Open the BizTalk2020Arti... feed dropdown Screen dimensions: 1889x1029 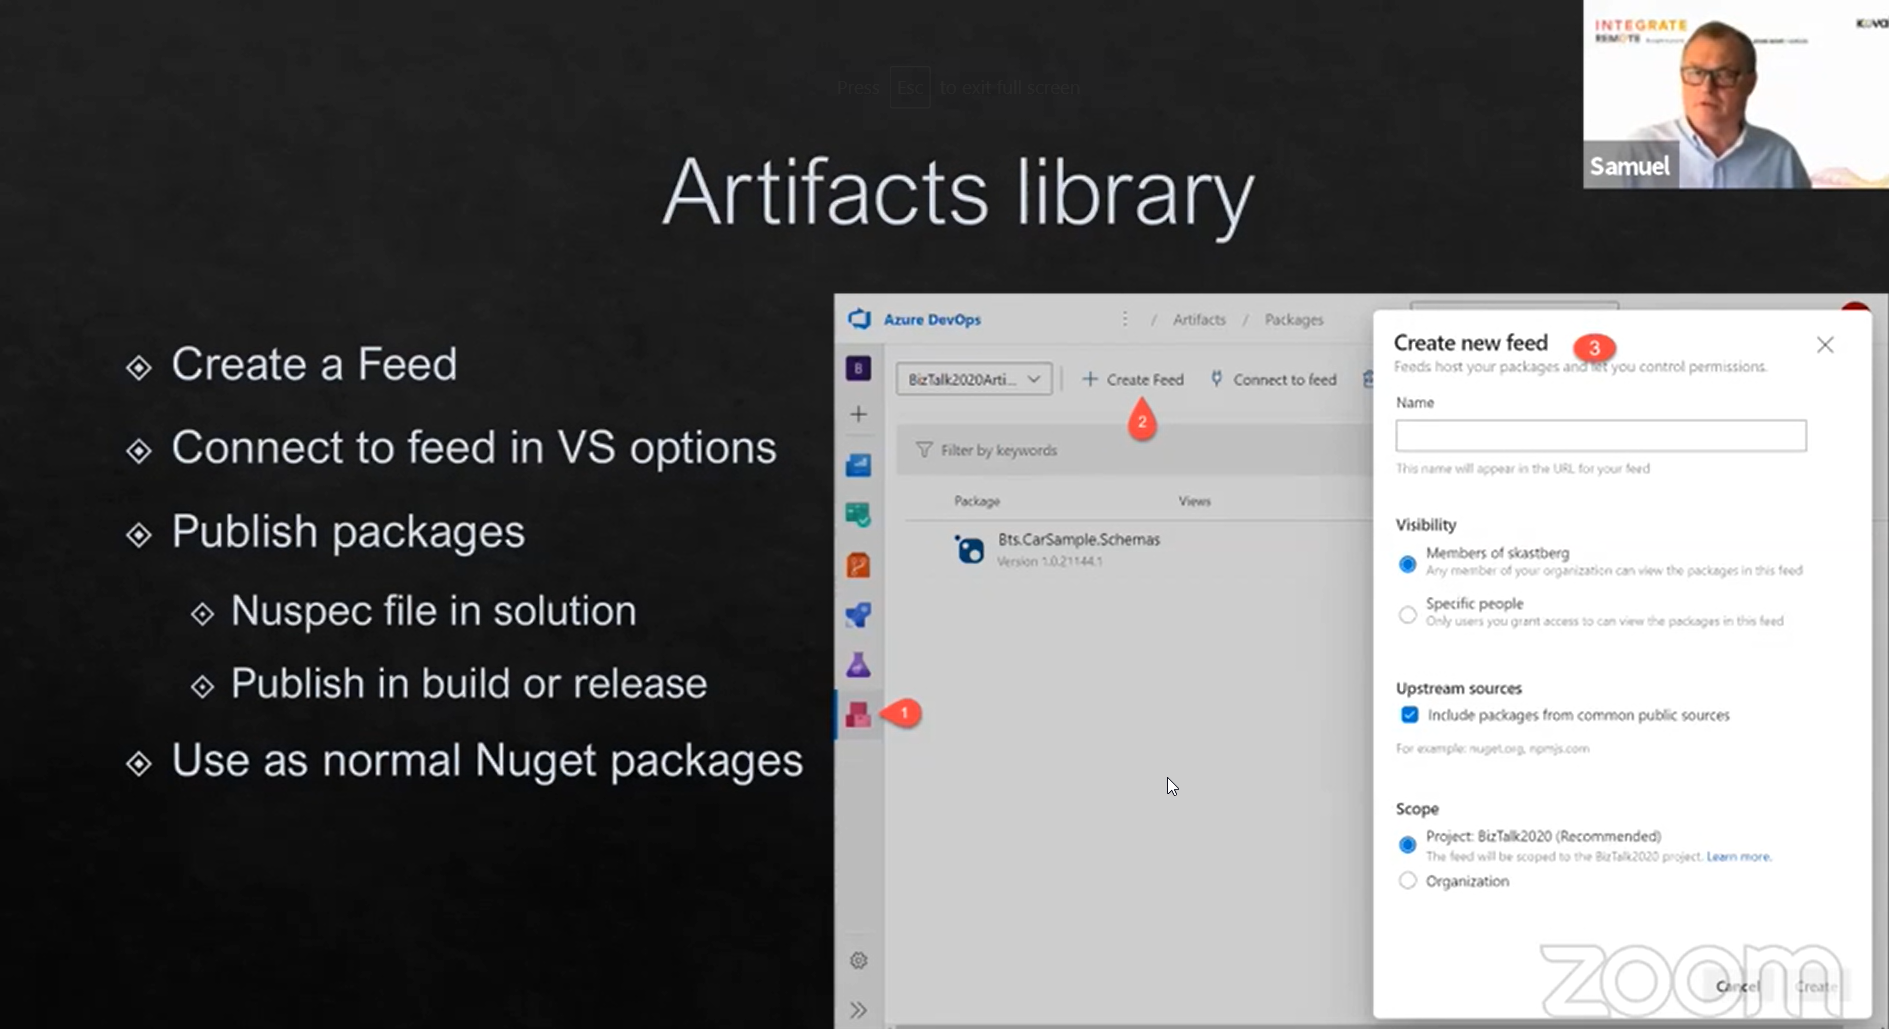[x=974, y=379]
